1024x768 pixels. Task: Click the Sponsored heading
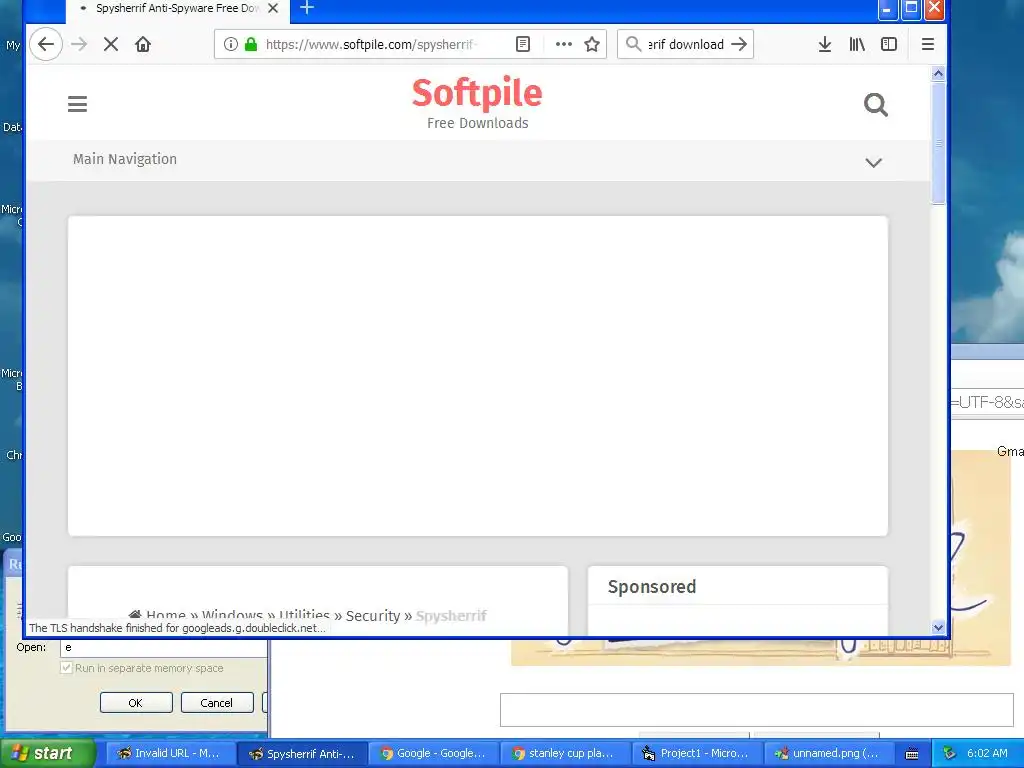652,586
